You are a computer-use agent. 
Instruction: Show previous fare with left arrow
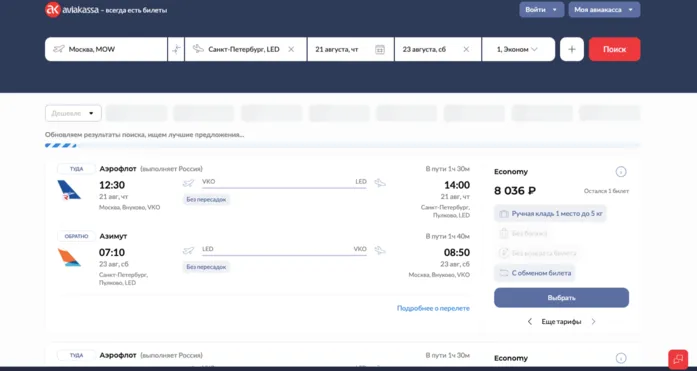click(529, 321)
